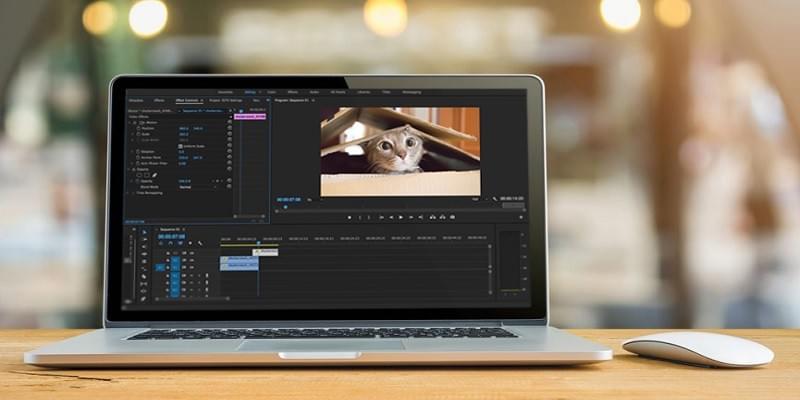Step forward one frame in Program monitor
The image size is (800, 400).
[x=411, y=217]
